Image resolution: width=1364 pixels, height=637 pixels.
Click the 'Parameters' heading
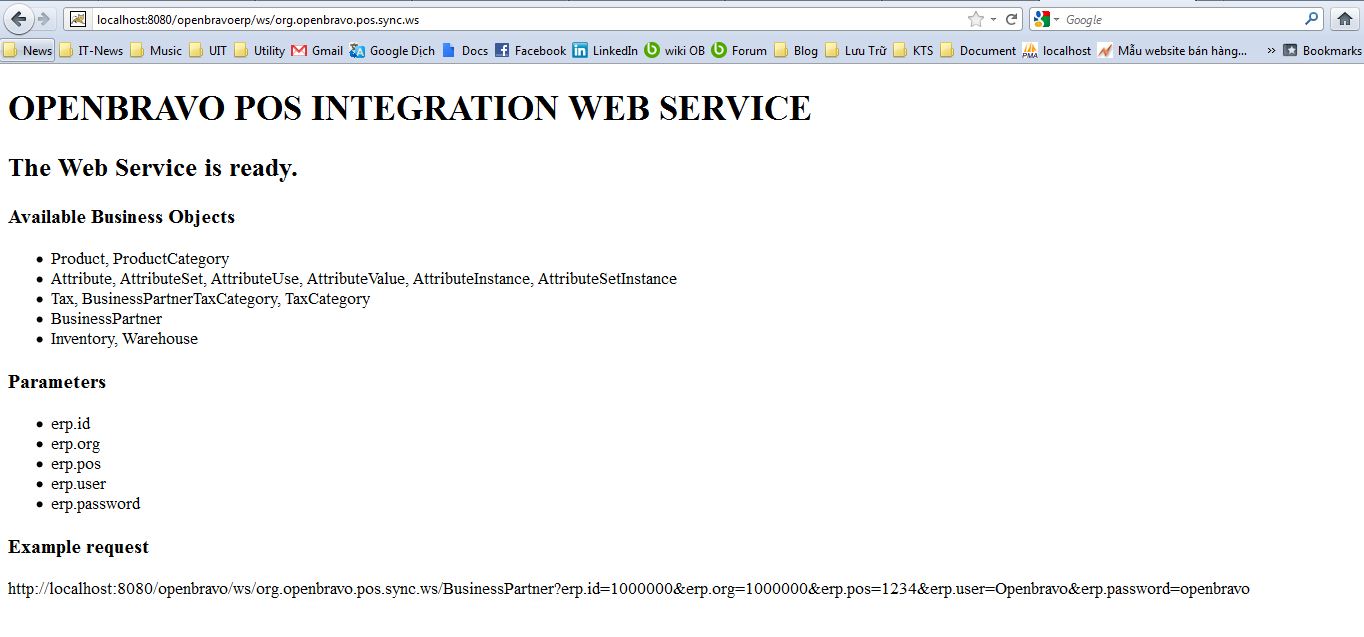click(57, 382)
